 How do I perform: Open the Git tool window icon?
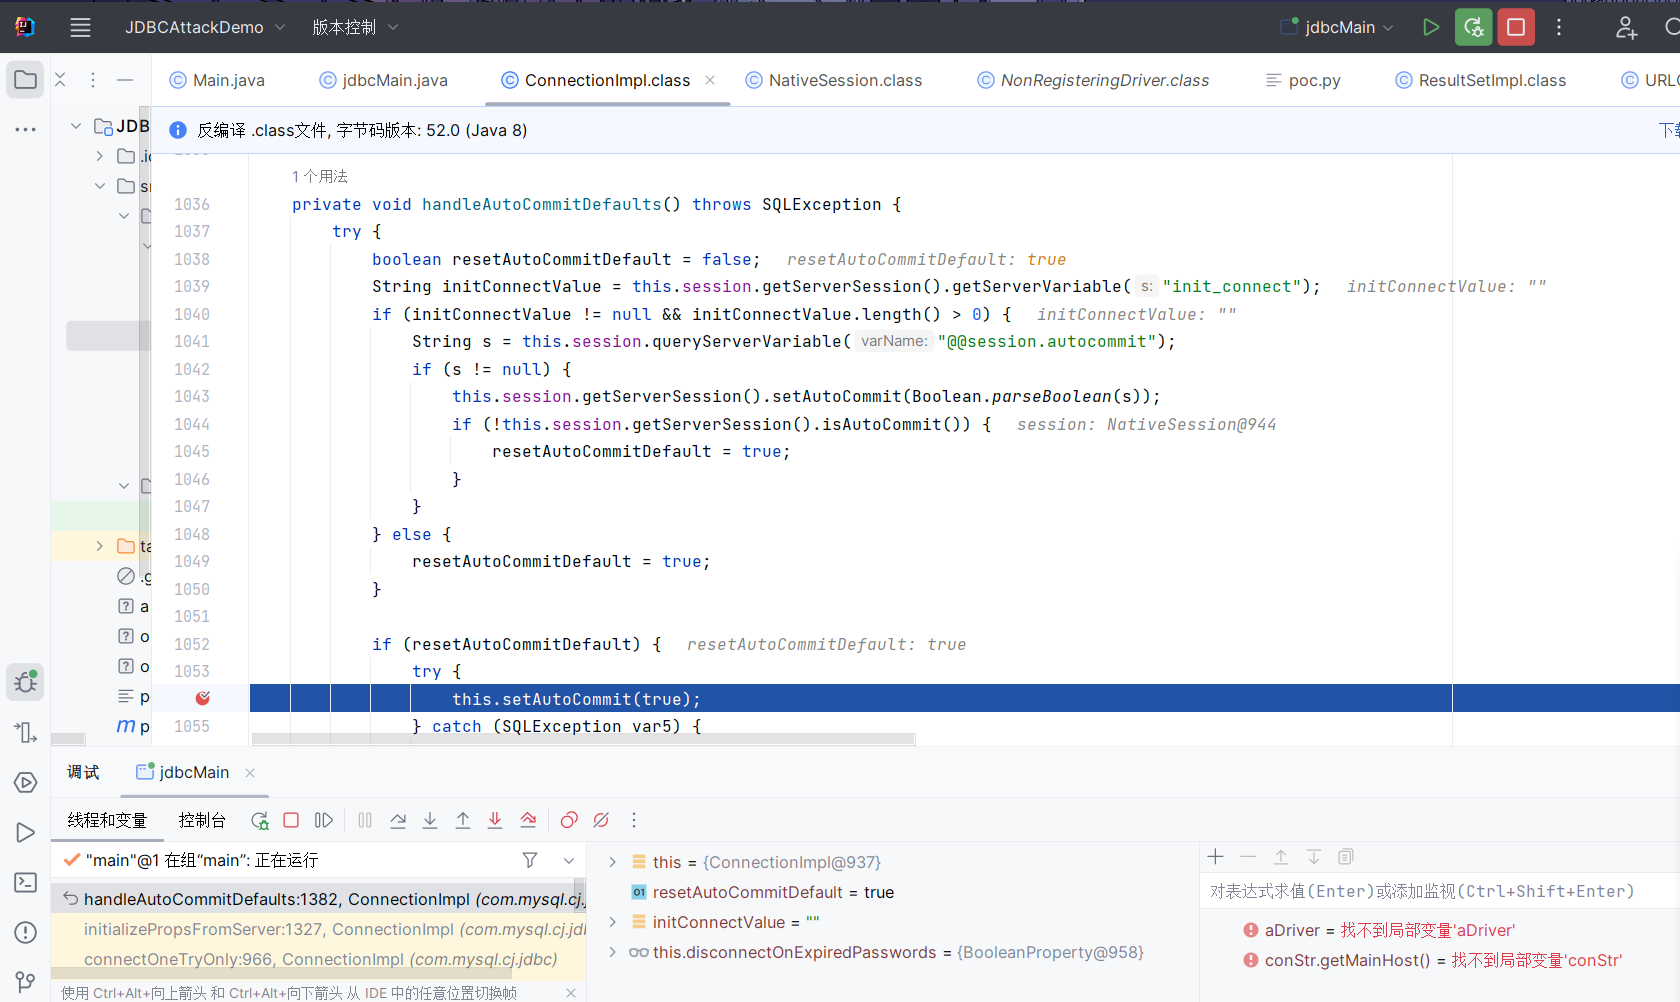[26, 982]
